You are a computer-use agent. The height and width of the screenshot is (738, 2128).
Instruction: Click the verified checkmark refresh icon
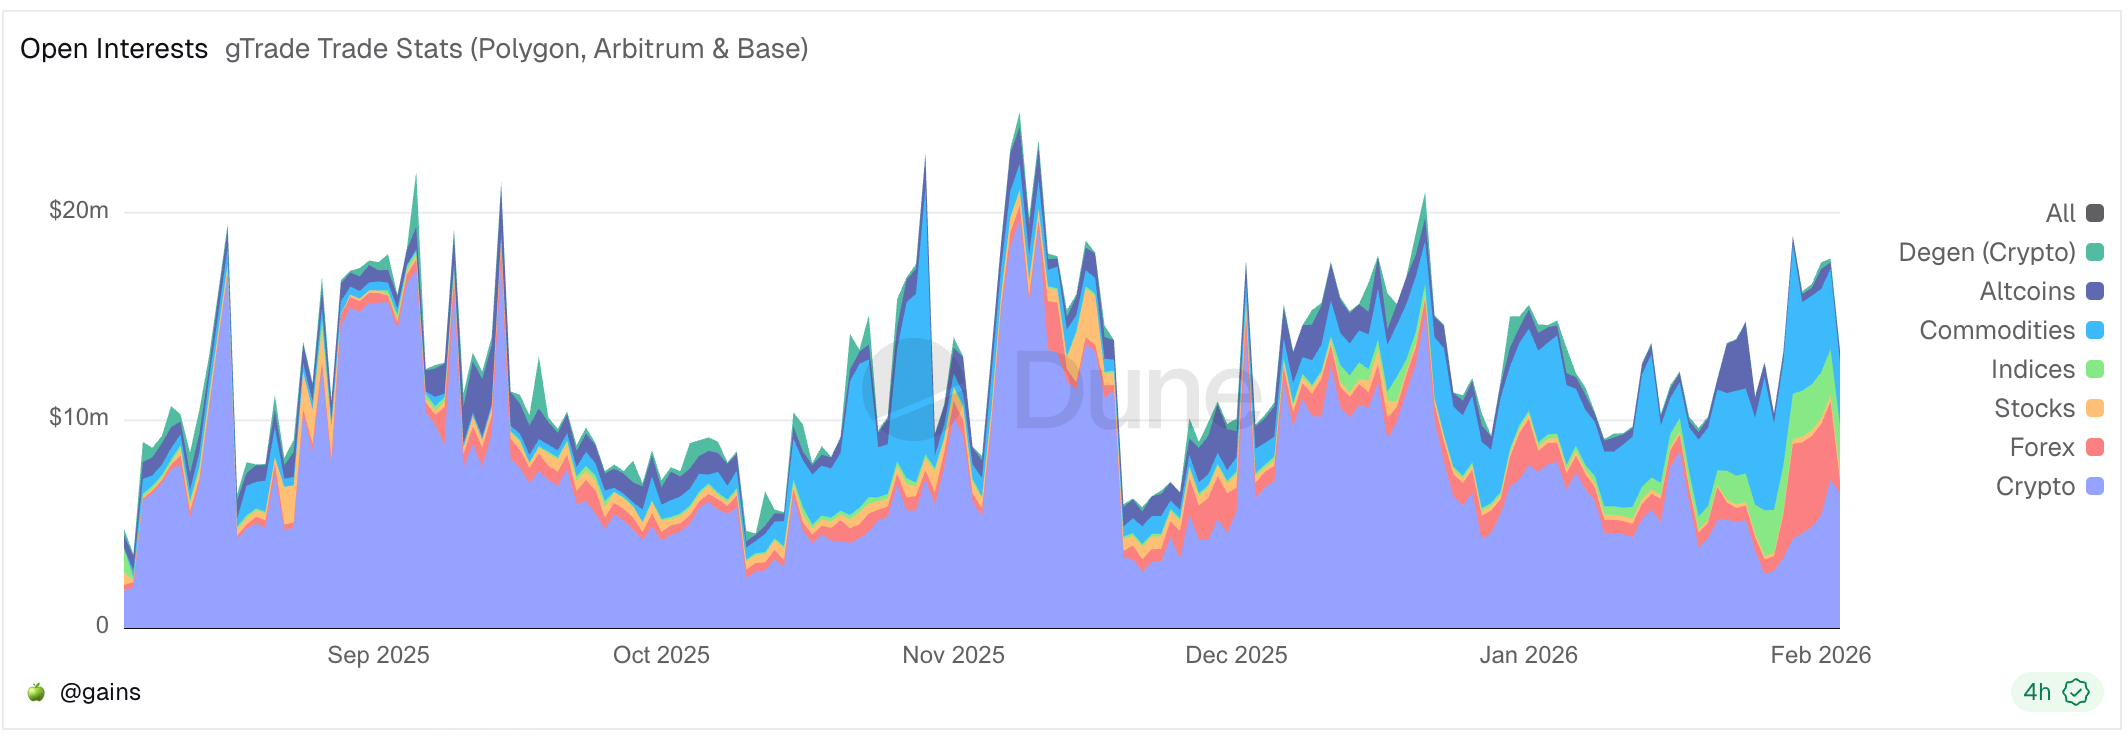click(x=2076, y=692)
